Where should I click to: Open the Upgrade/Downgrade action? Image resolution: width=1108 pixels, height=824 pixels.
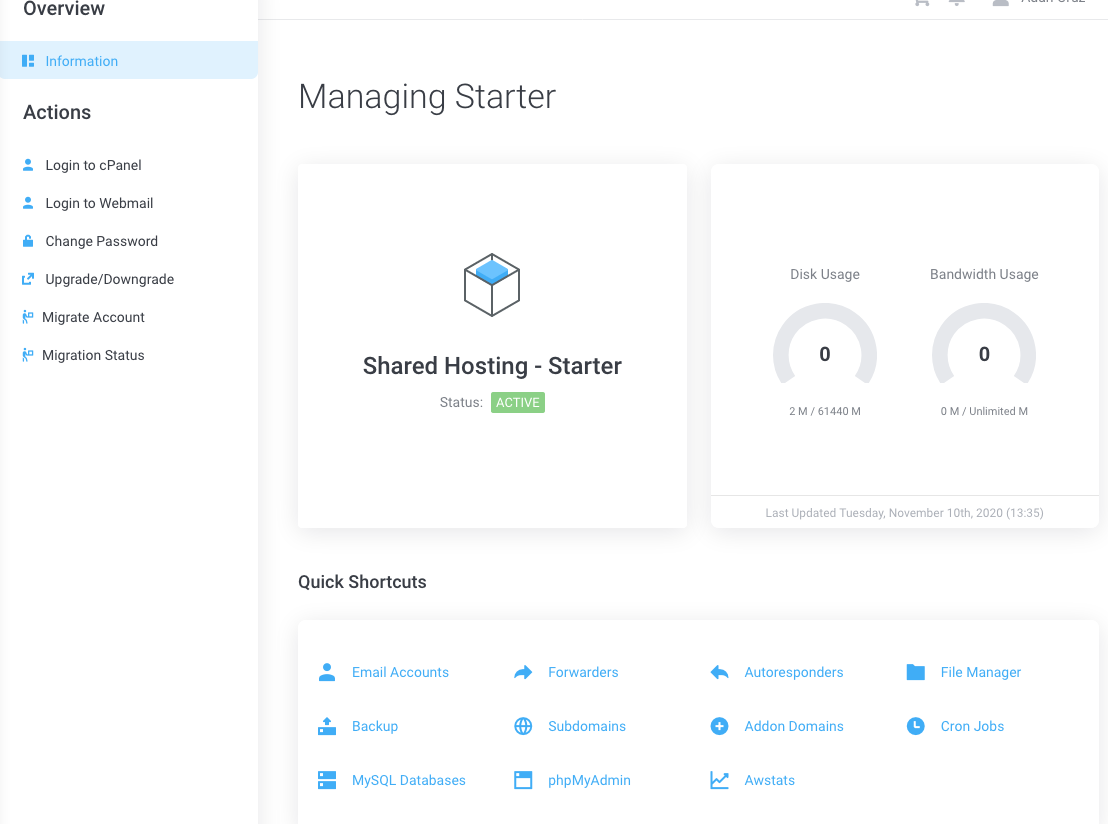pos(109,279)
